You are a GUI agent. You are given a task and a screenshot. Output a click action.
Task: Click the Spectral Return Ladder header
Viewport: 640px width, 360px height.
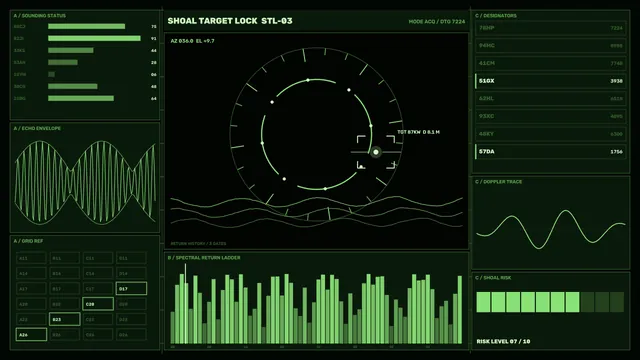[204, 258]
